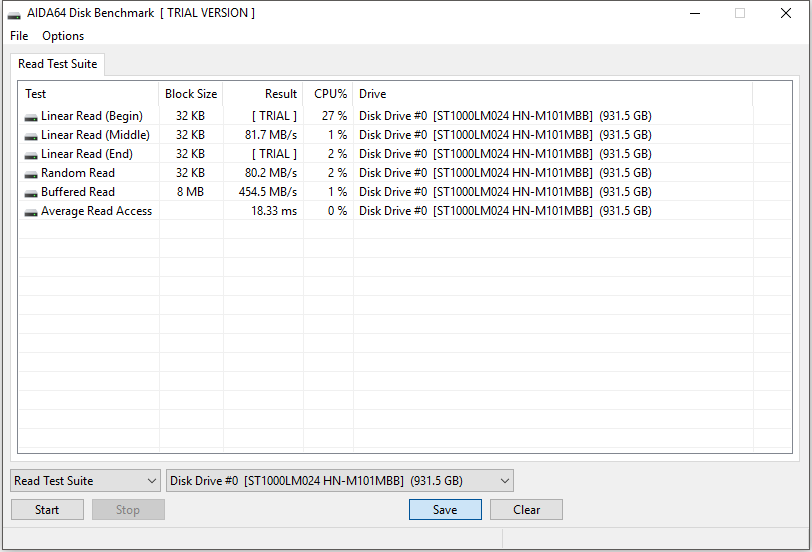Sort by the Test column header
This screenshot has width=812, height=552.
point(88,94)
